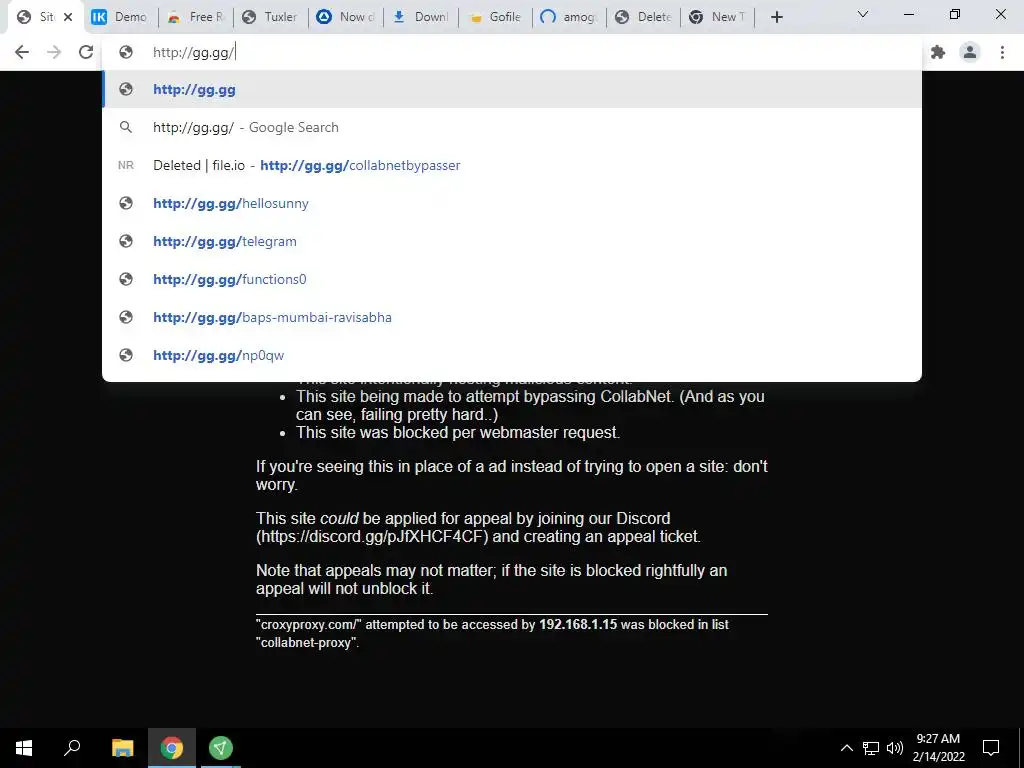
Task: Expand the tab search chevron
Action: tap(863, 14)
